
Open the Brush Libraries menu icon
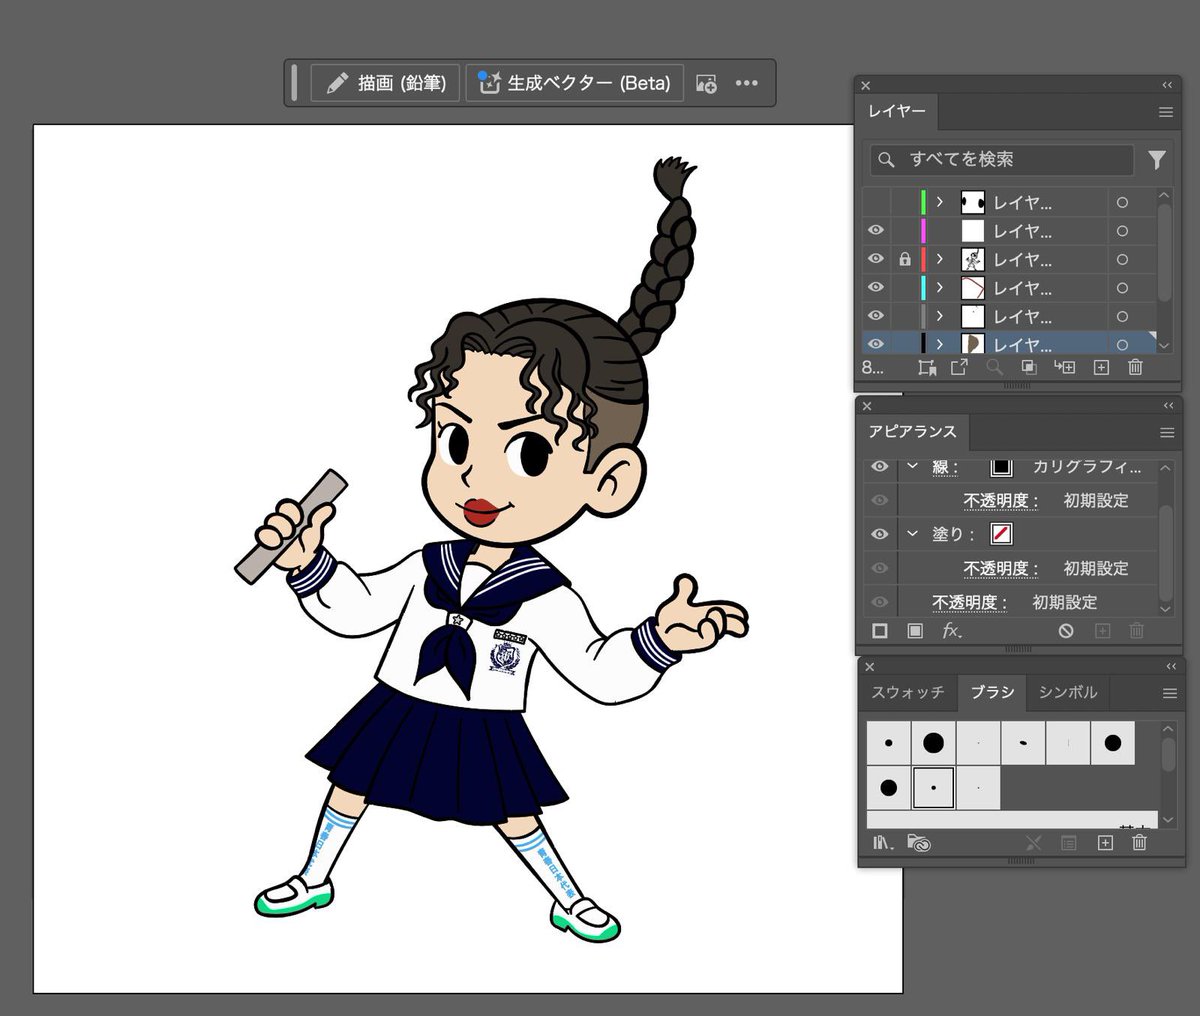click(x=882, y=843)
